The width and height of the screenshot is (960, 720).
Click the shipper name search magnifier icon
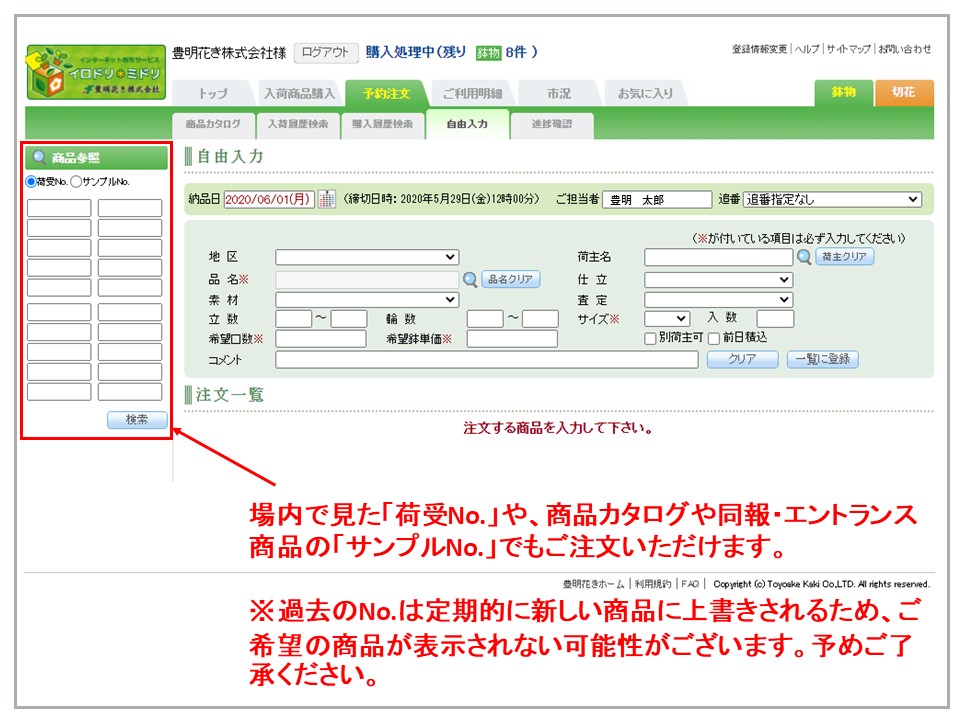804,257
